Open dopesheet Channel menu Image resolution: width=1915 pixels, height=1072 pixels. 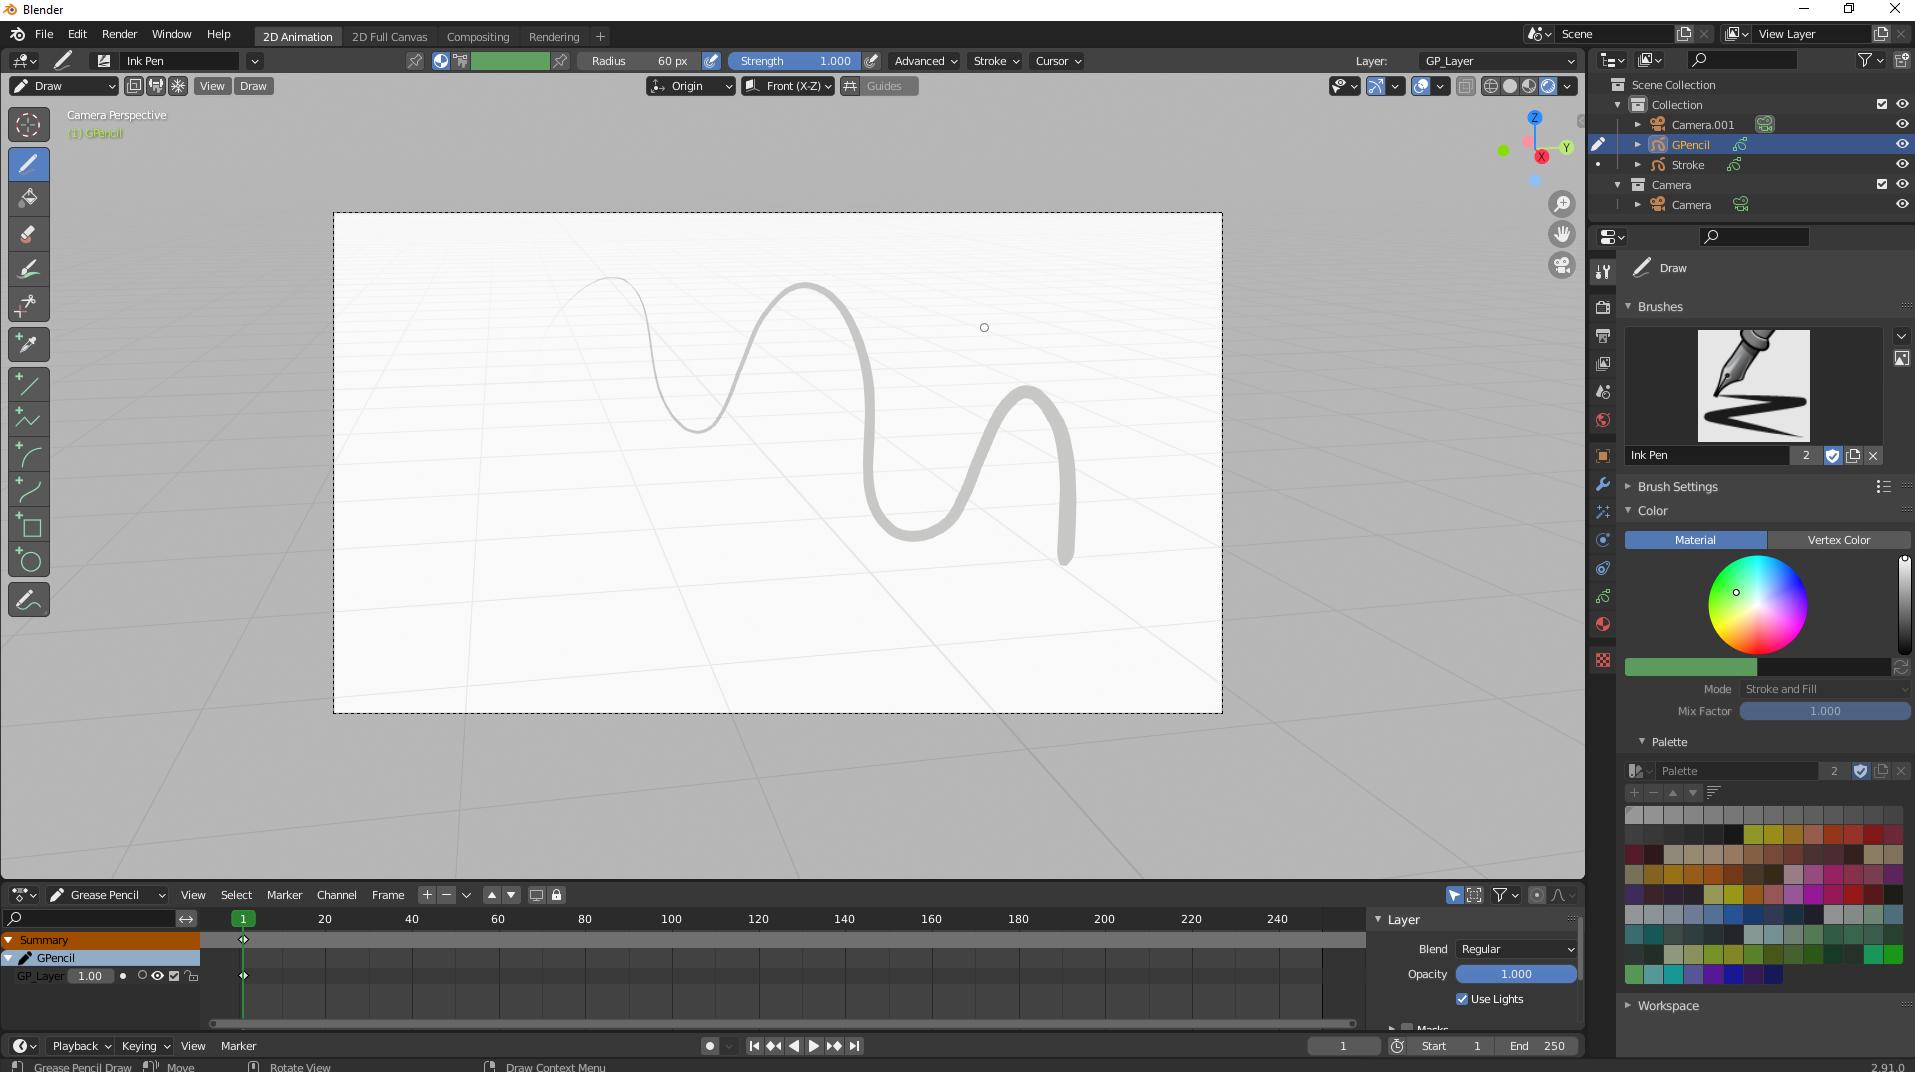pos(336,895)
